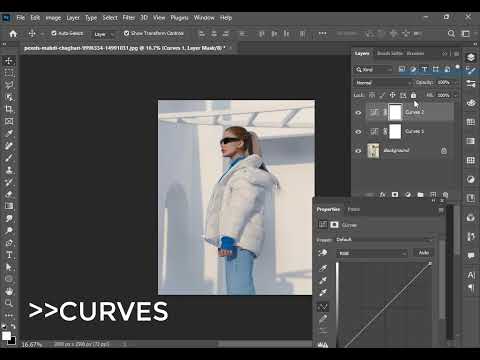Select edit points curve mode icon

[x=323, y=307]
